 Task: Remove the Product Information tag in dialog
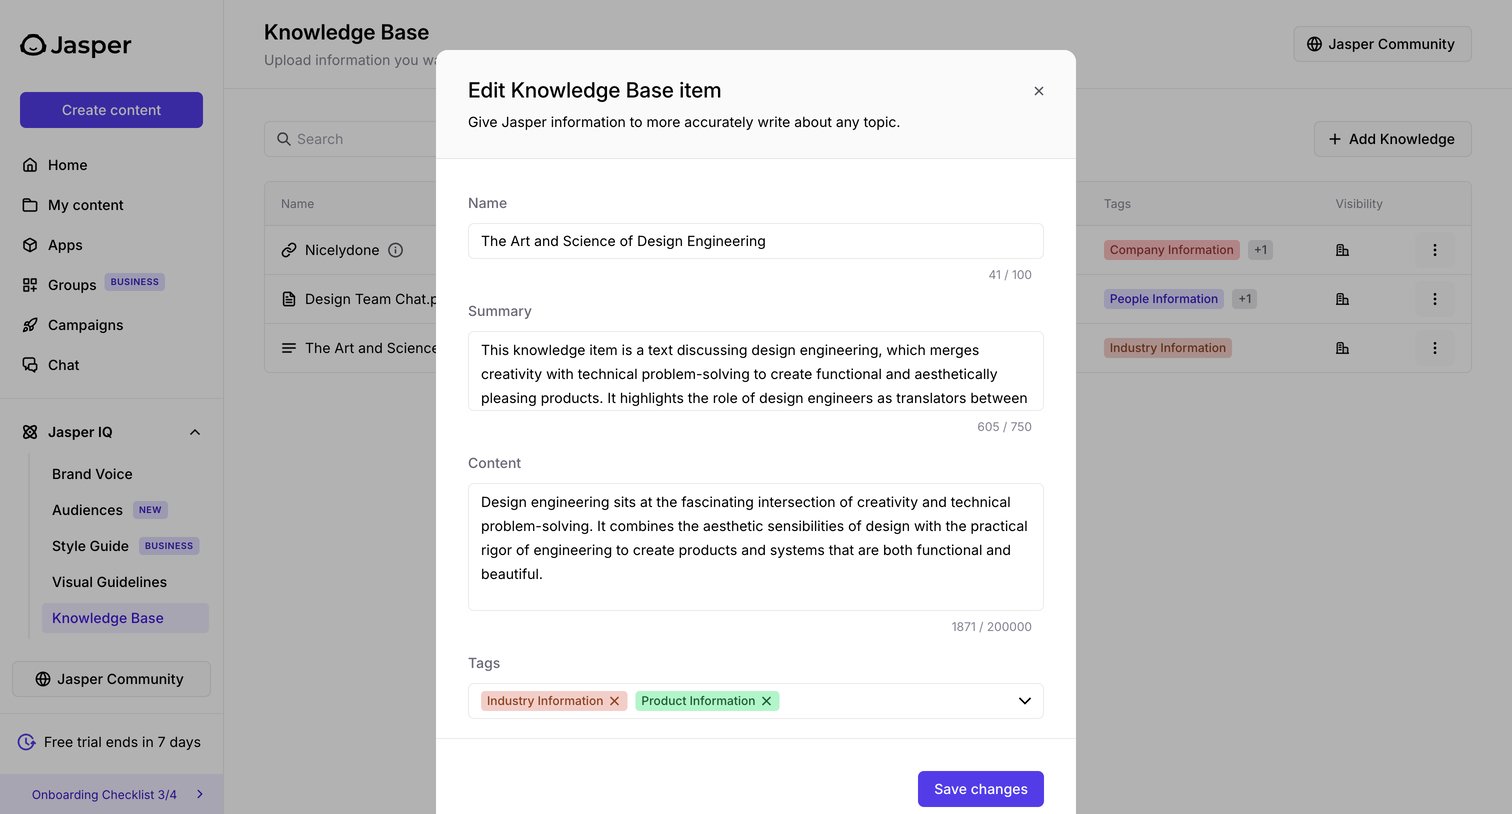767,701
